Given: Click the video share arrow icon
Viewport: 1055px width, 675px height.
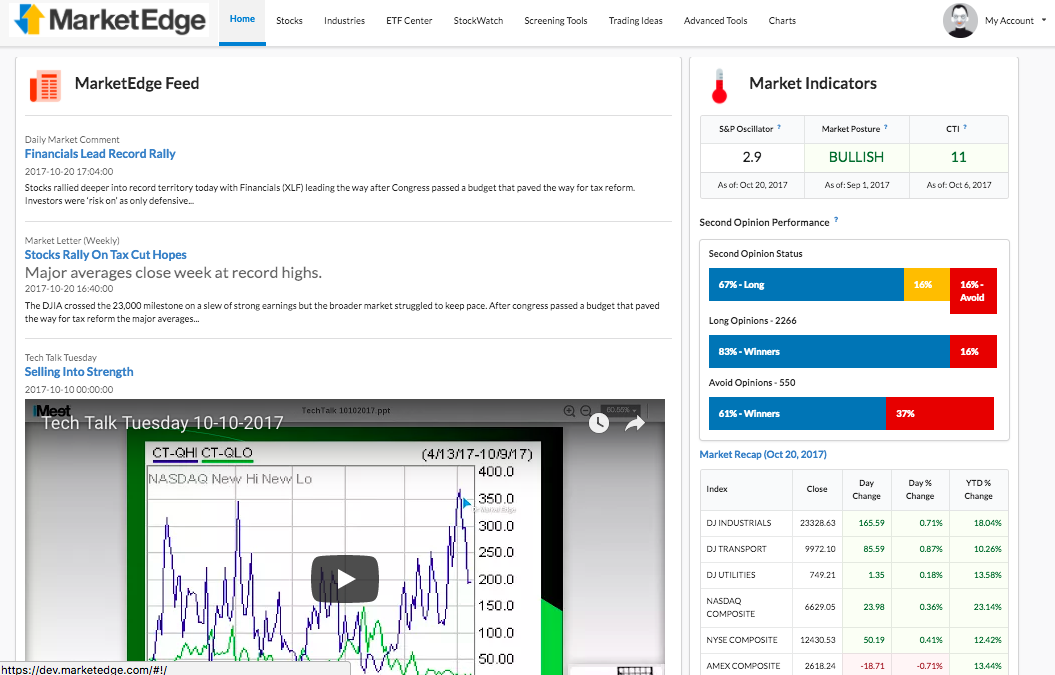Looking at the screenshot, I should (x=635, y=423).
